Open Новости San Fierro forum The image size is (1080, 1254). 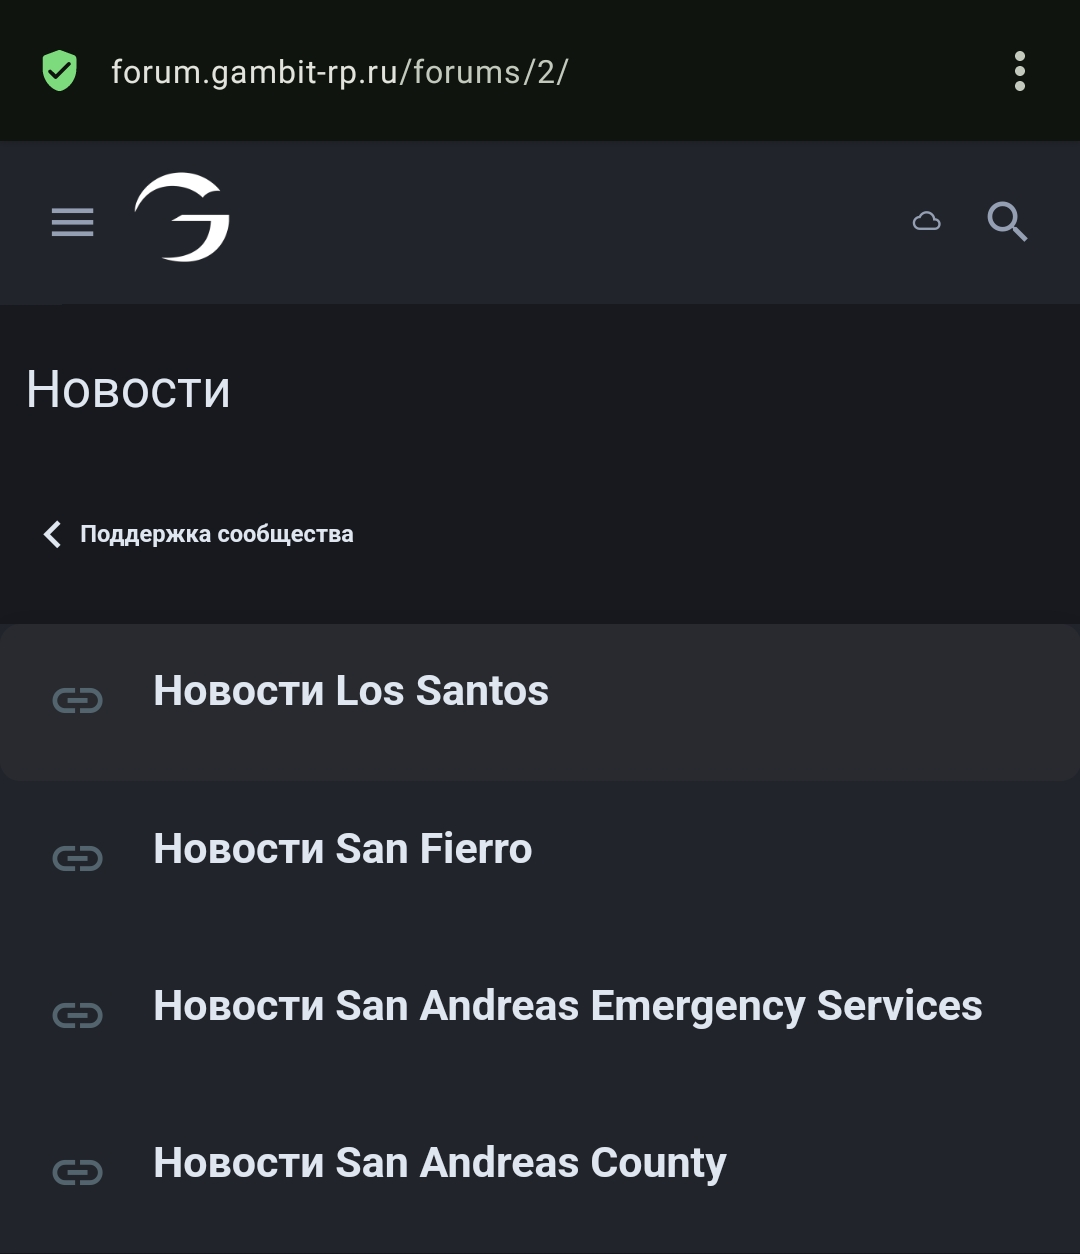click(x=343, y=849)
